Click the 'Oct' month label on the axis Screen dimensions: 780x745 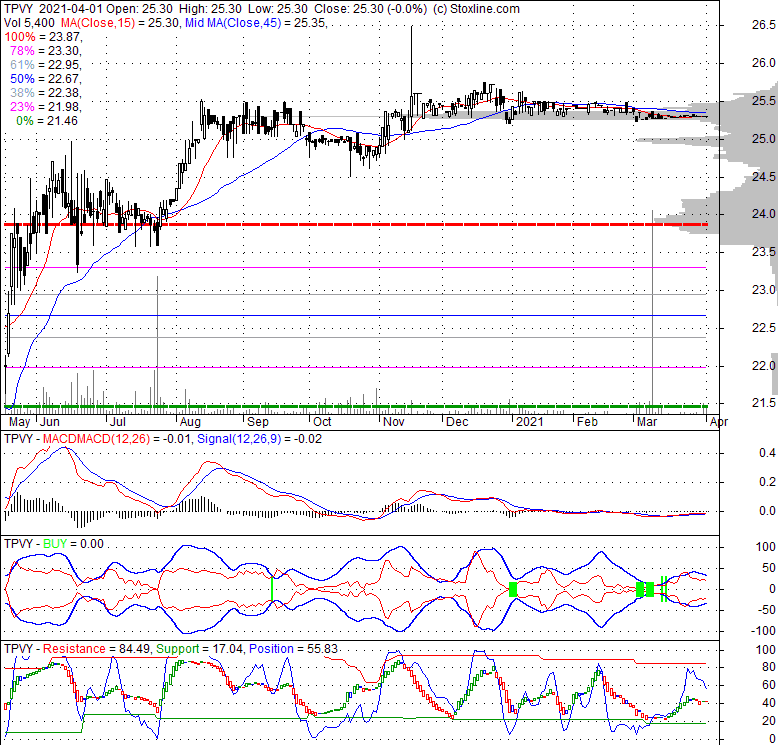click(322, 422)
